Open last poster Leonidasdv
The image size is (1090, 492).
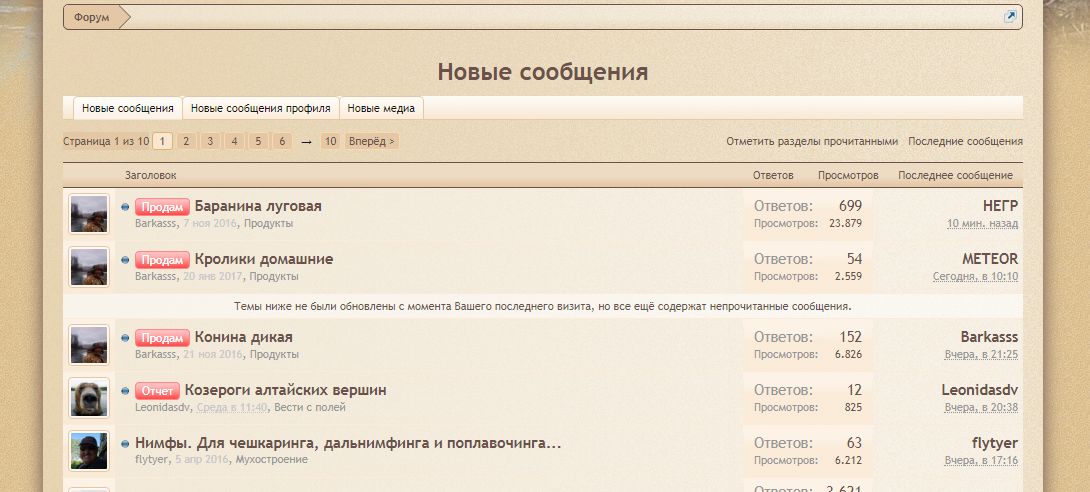click(979, 390)
